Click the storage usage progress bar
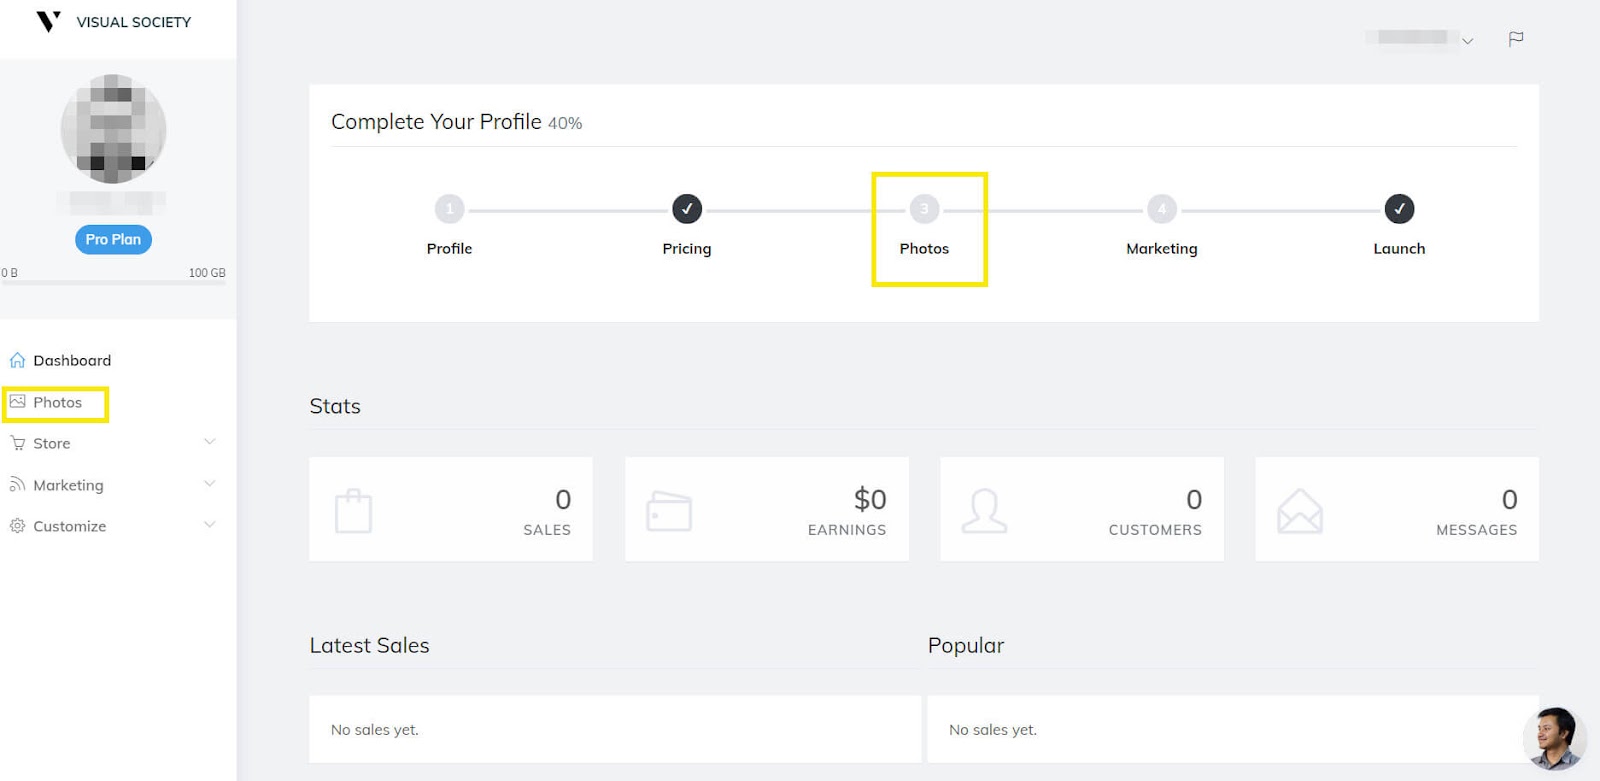1600x781 pixels. pos(113,283)
